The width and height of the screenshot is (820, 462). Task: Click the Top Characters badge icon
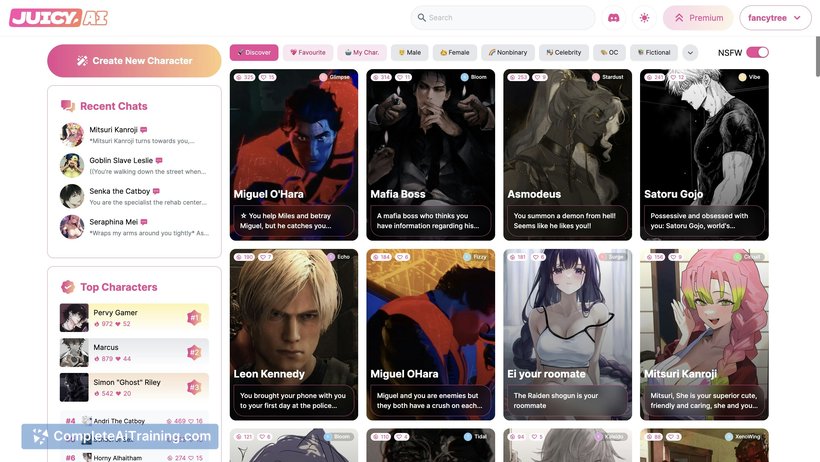coord(67,287)
